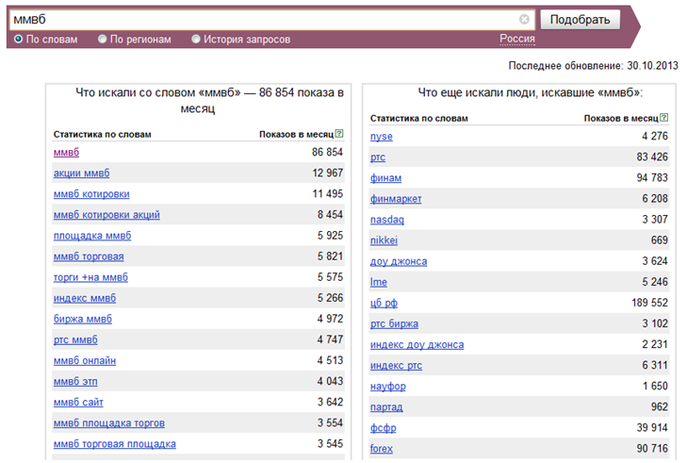Open the ммвб котировки link
Image resolution: width=687 pixels, height=463 pixels.
click(92, 194)
